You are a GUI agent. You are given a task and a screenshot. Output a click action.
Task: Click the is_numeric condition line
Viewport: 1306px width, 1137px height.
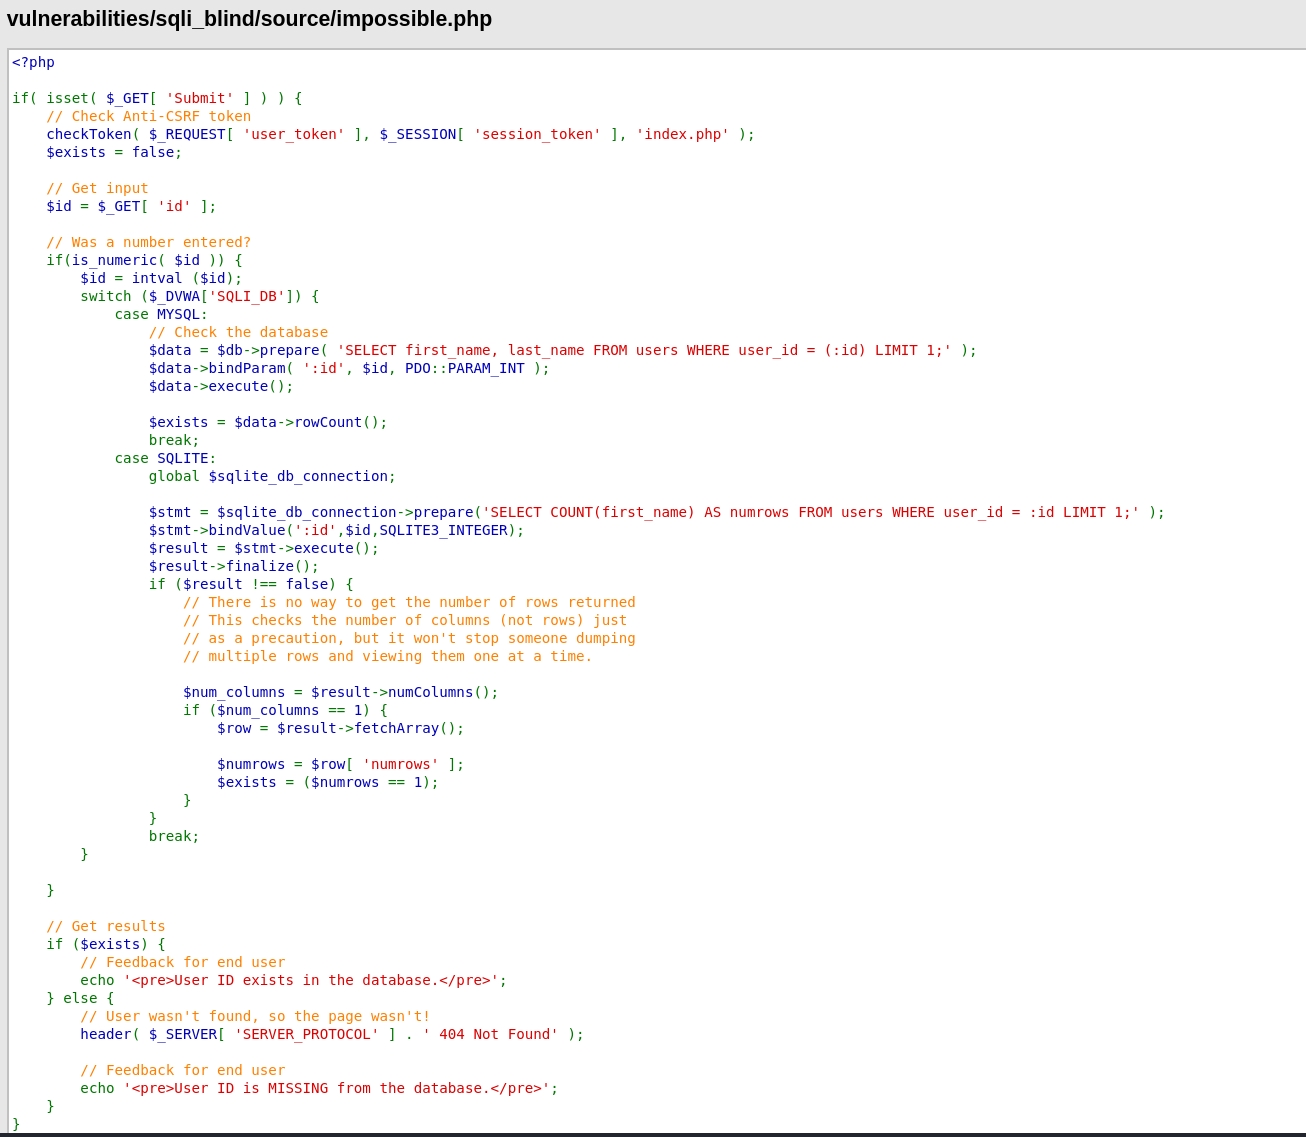(x=144, y=260)
